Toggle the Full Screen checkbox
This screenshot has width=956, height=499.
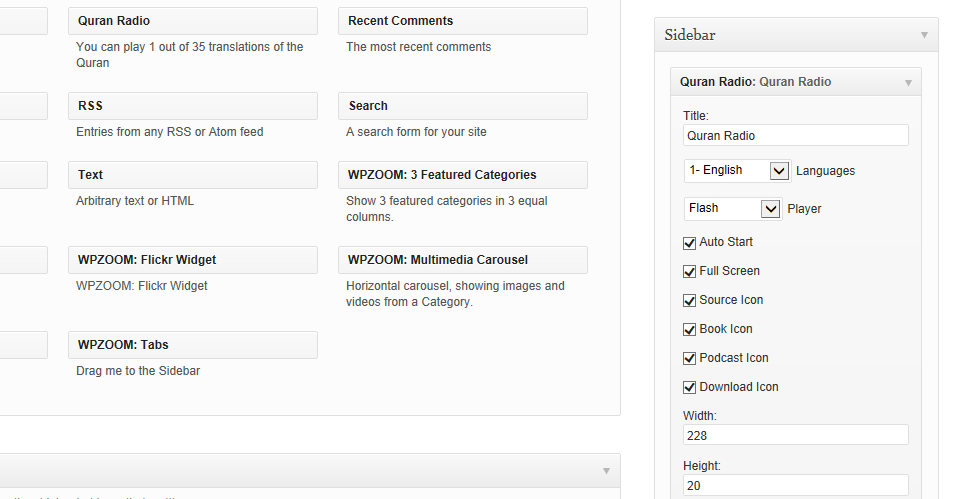pyautogui.click(x=690, y=271)
